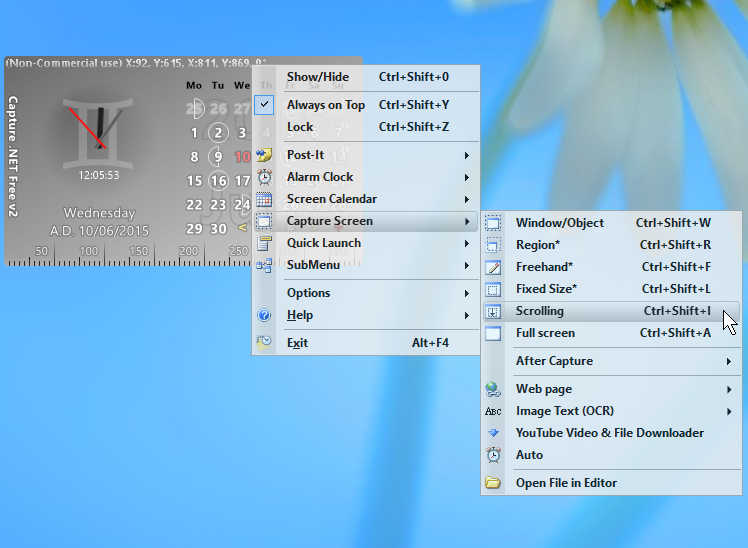This screenshot has width=748, height=548.
Task: Click the 12:05:53 digital time readout
Action: tap(99, 175)
